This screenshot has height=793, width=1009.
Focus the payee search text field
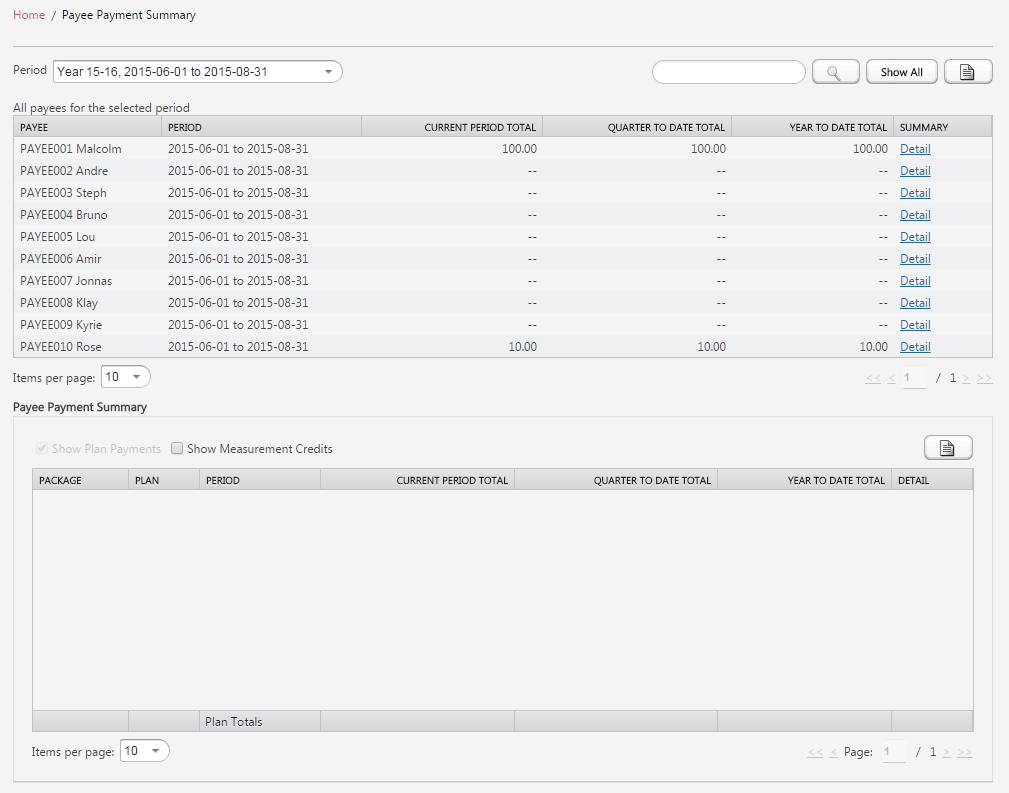click(x=728, y=72)
